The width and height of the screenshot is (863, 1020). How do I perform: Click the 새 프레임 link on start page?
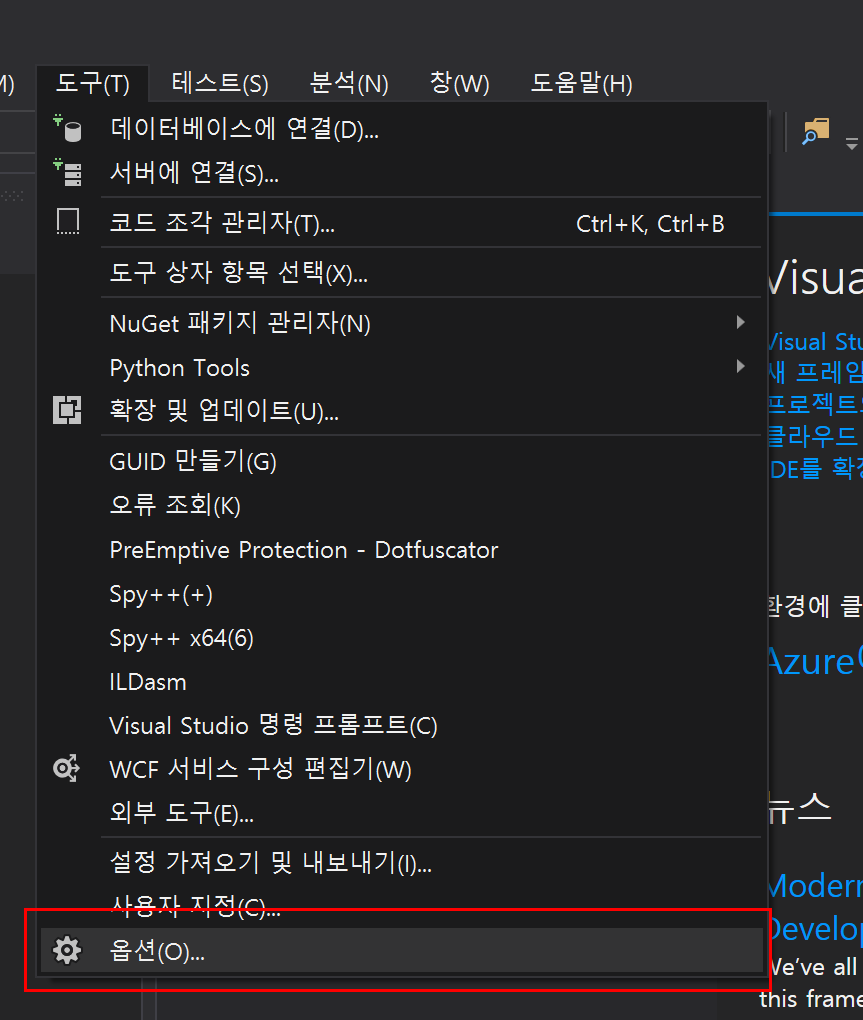point(814,373)
